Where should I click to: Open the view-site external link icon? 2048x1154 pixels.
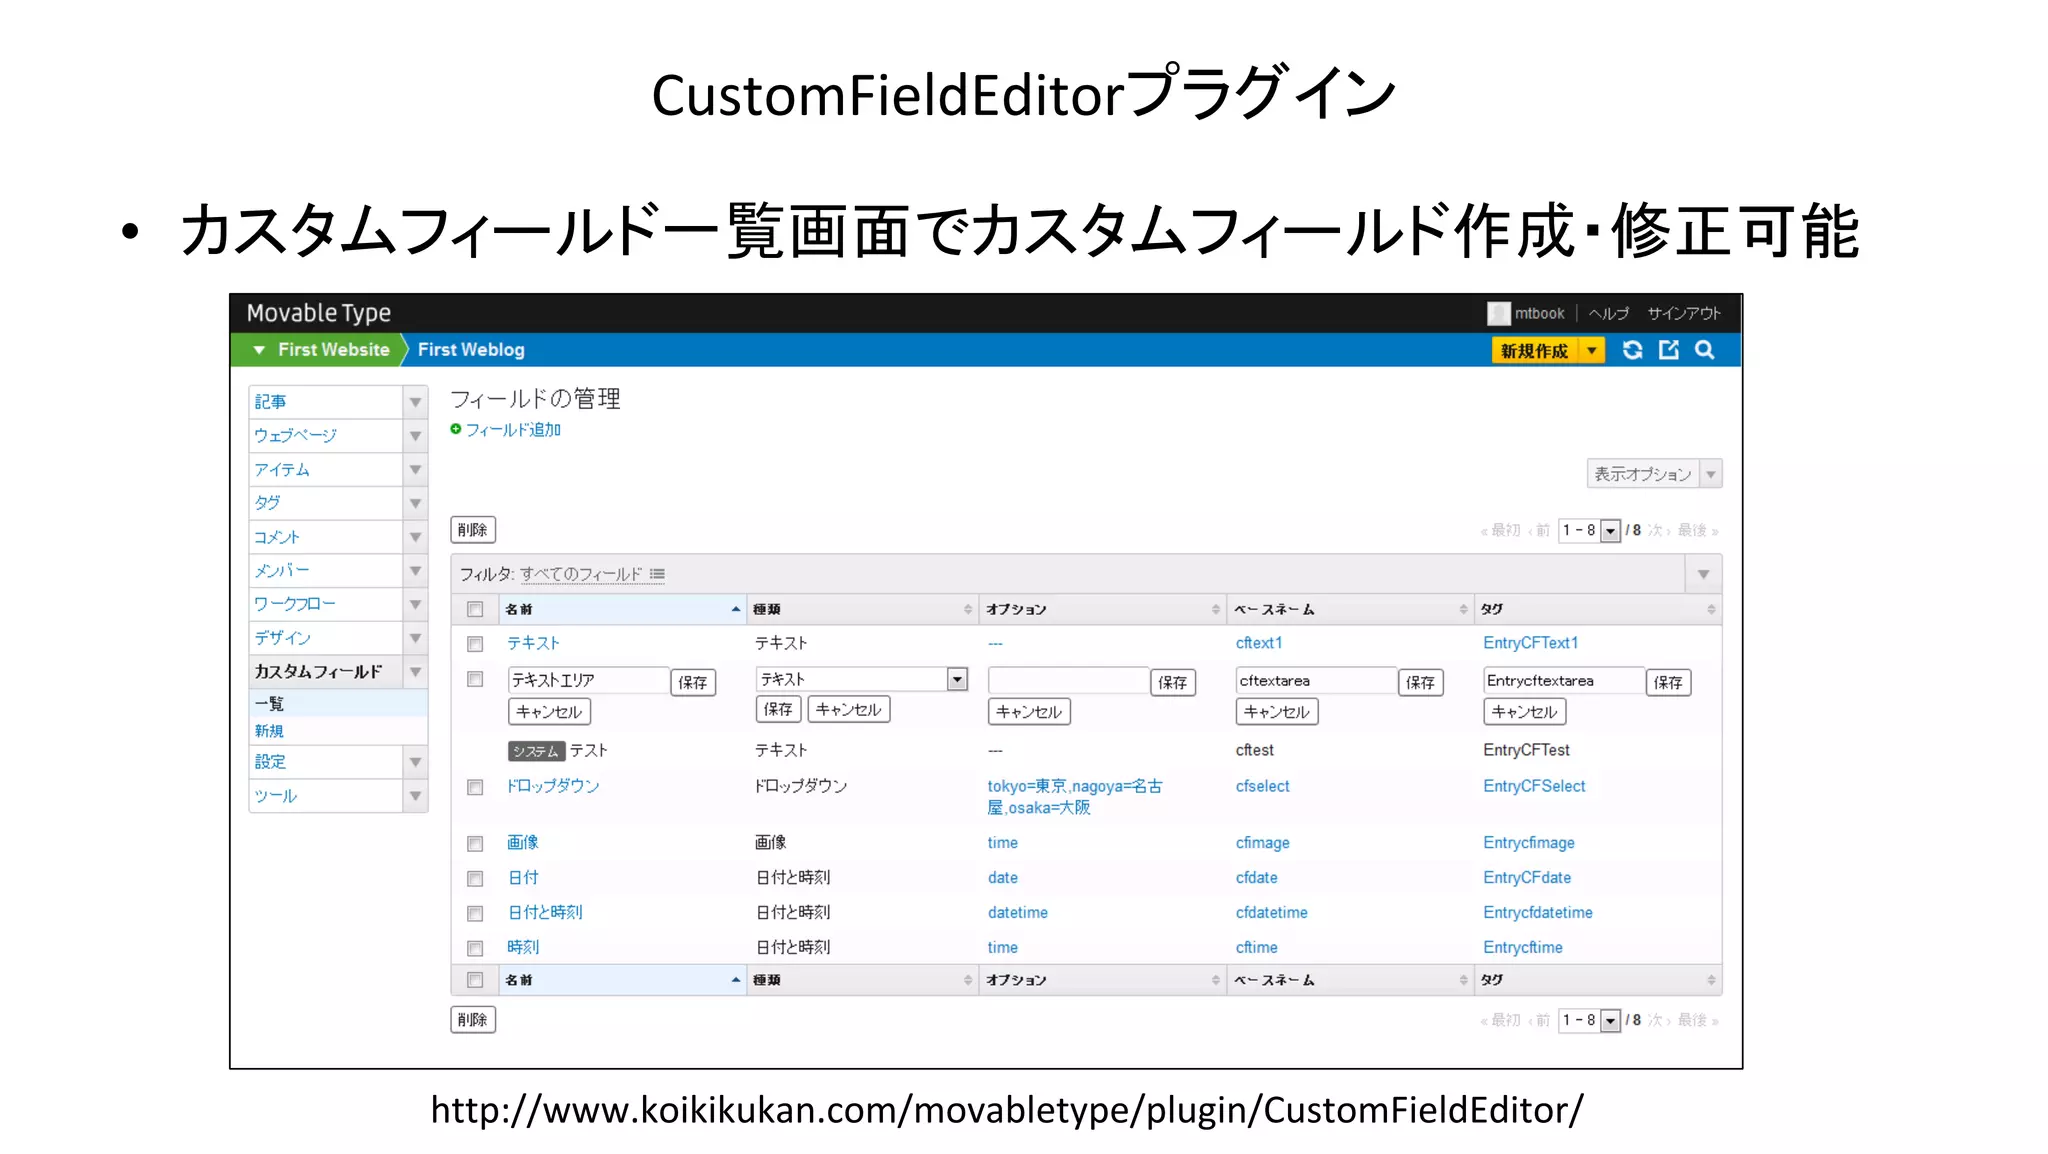tap(1668, 350)
